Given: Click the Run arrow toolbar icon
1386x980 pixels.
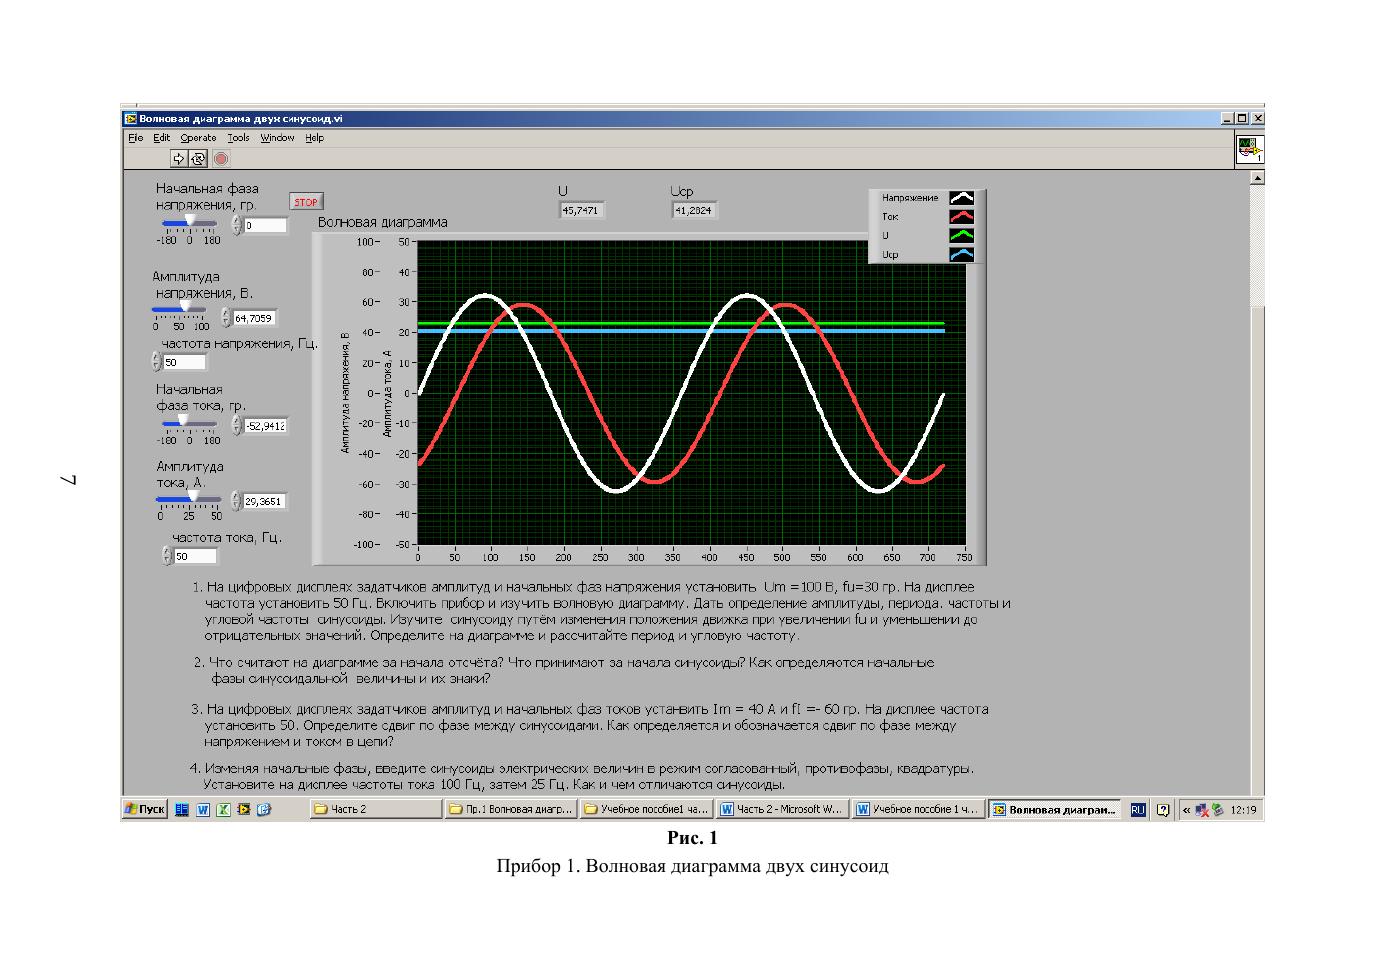Looking at the screenshot, I should (179, 158).
